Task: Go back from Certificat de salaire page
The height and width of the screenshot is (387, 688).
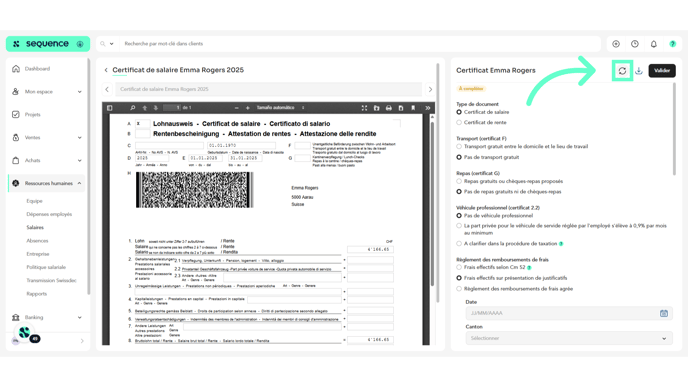Action: [106, 70]
